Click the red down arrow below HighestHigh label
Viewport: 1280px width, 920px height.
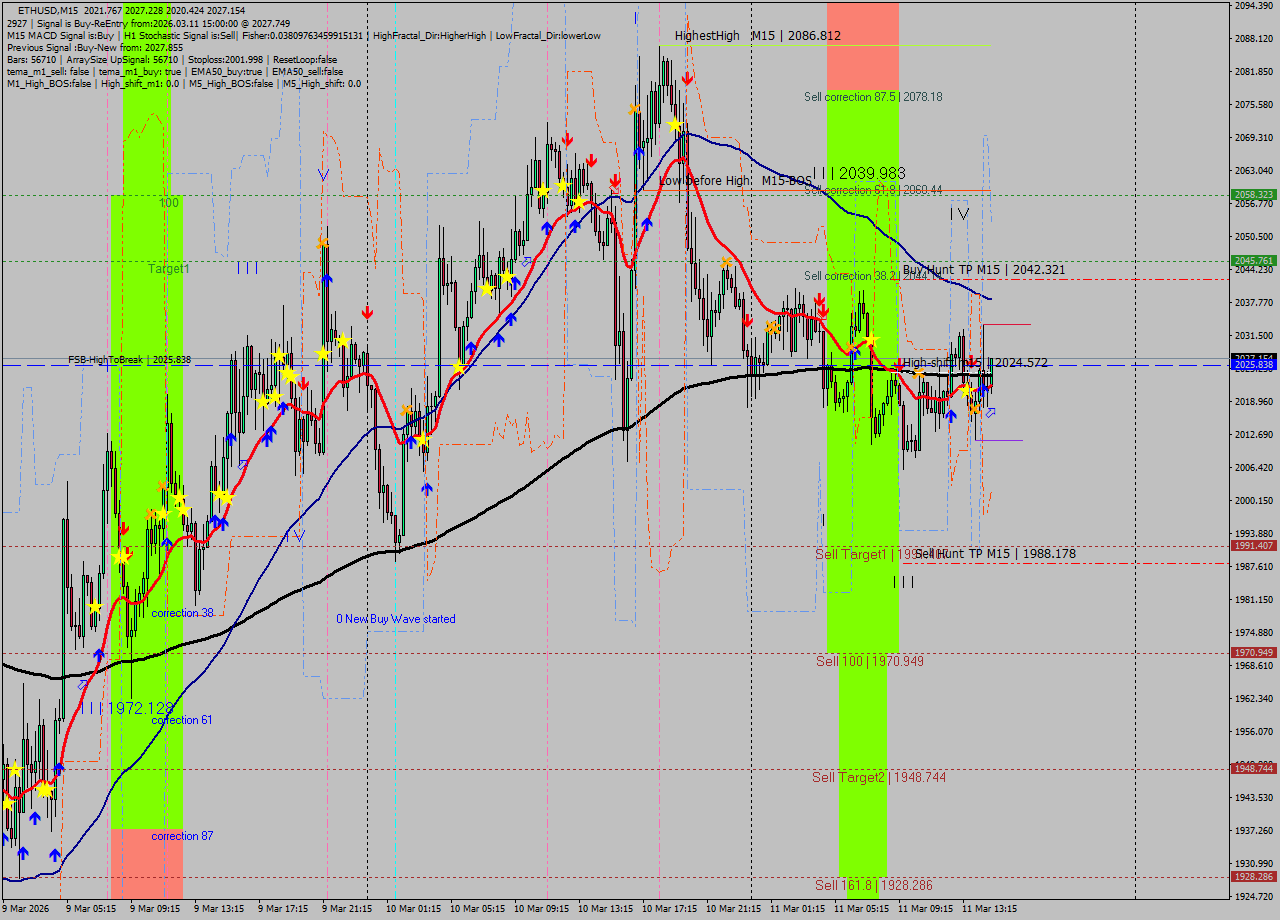687,78
